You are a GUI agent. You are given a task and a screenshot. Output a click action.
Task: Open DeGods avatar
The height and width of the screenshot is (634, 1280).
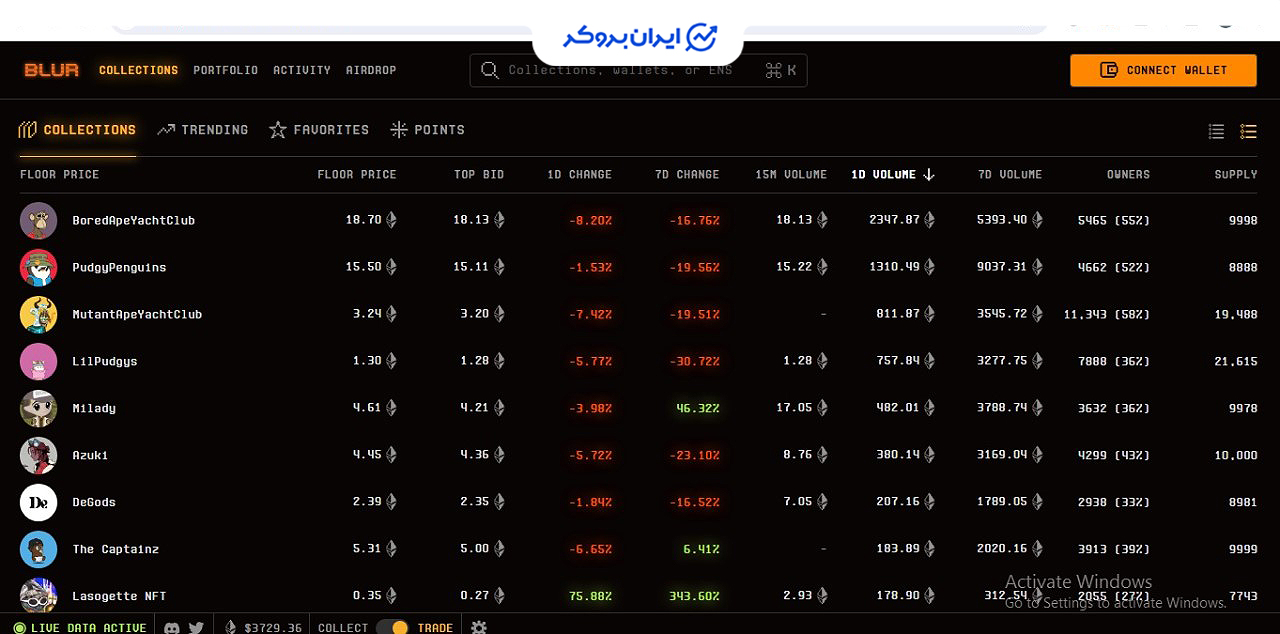coord(38,502)
